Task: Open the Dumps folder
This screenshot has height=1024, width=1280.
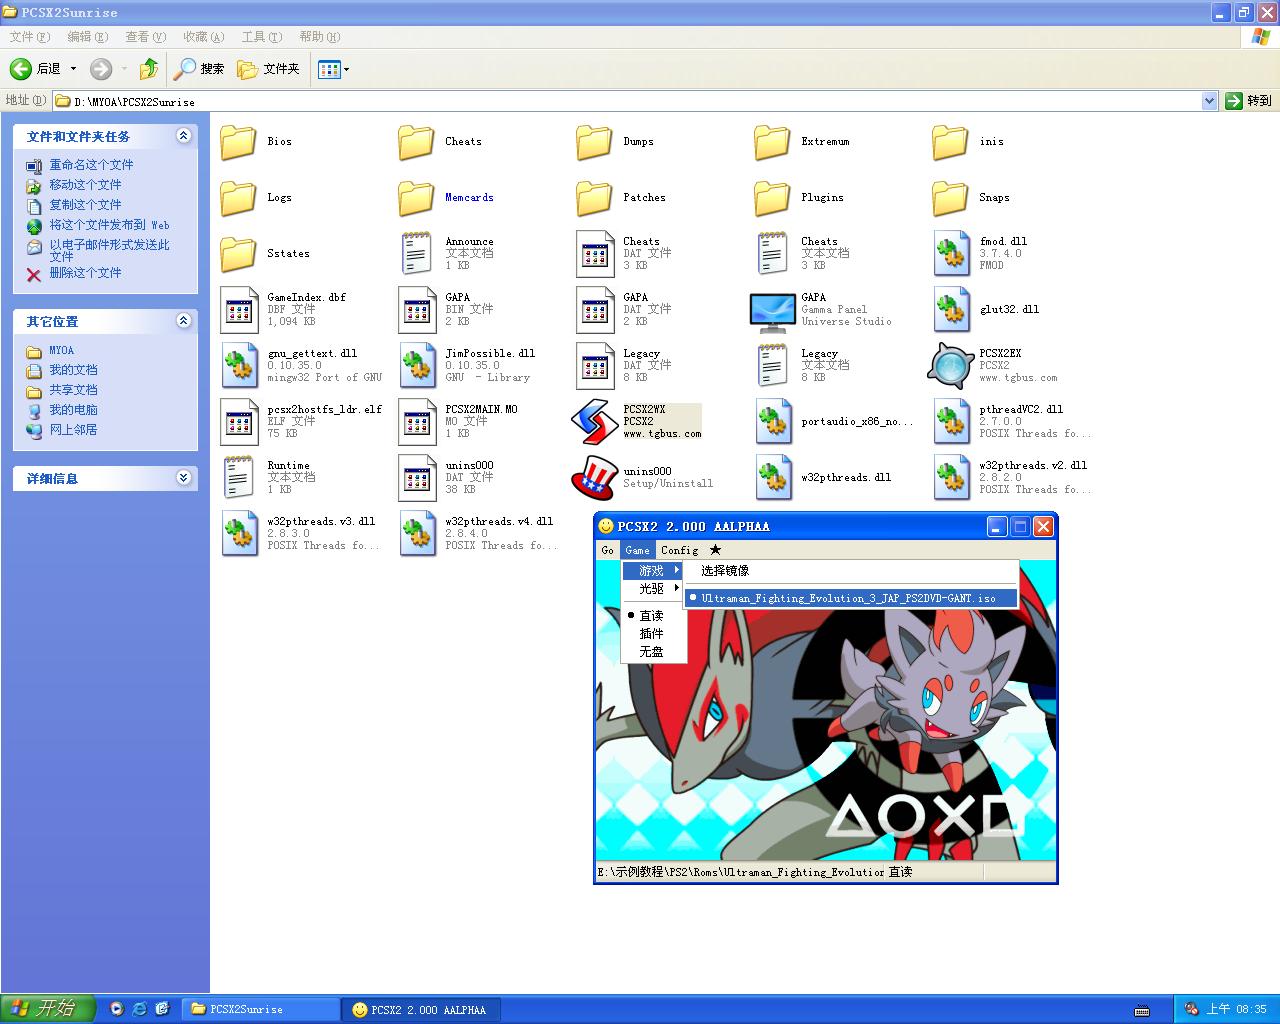Action: tap(594, 142)
